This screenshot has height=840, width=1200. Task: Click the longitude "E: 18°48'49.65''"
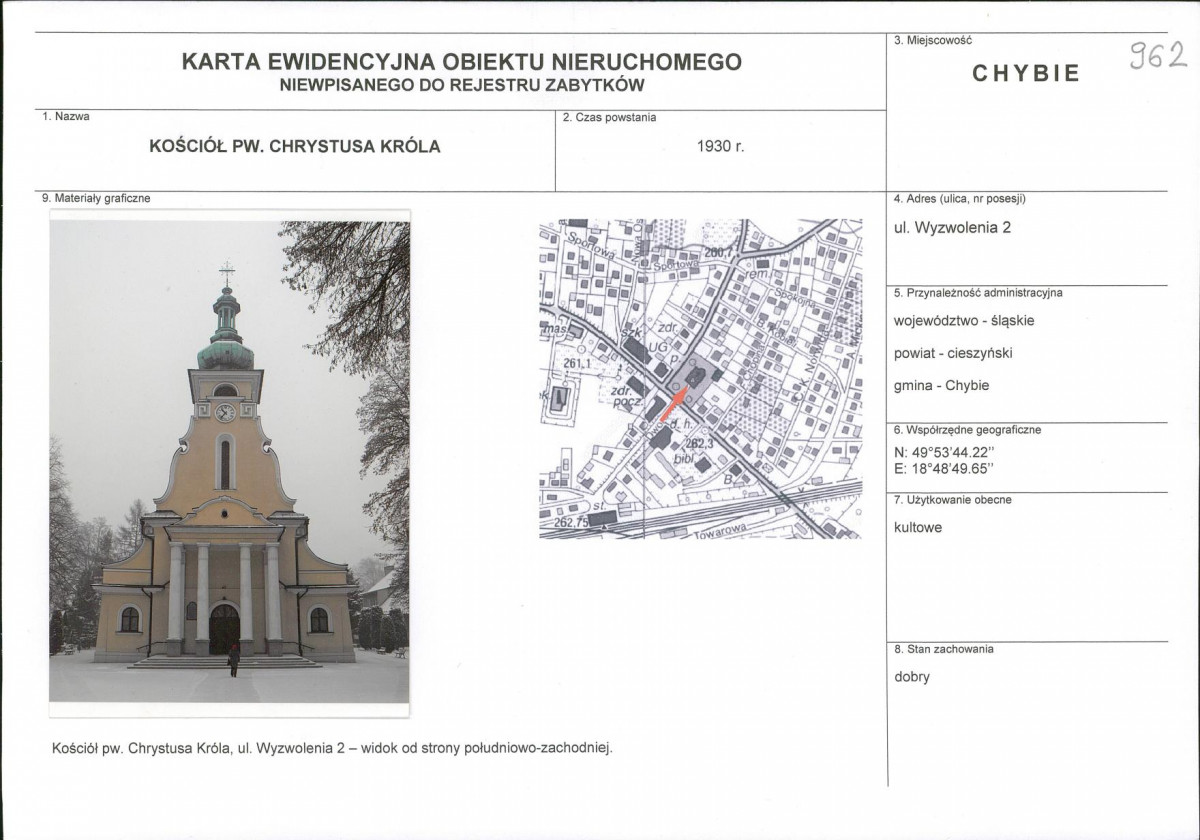point(945,467)
